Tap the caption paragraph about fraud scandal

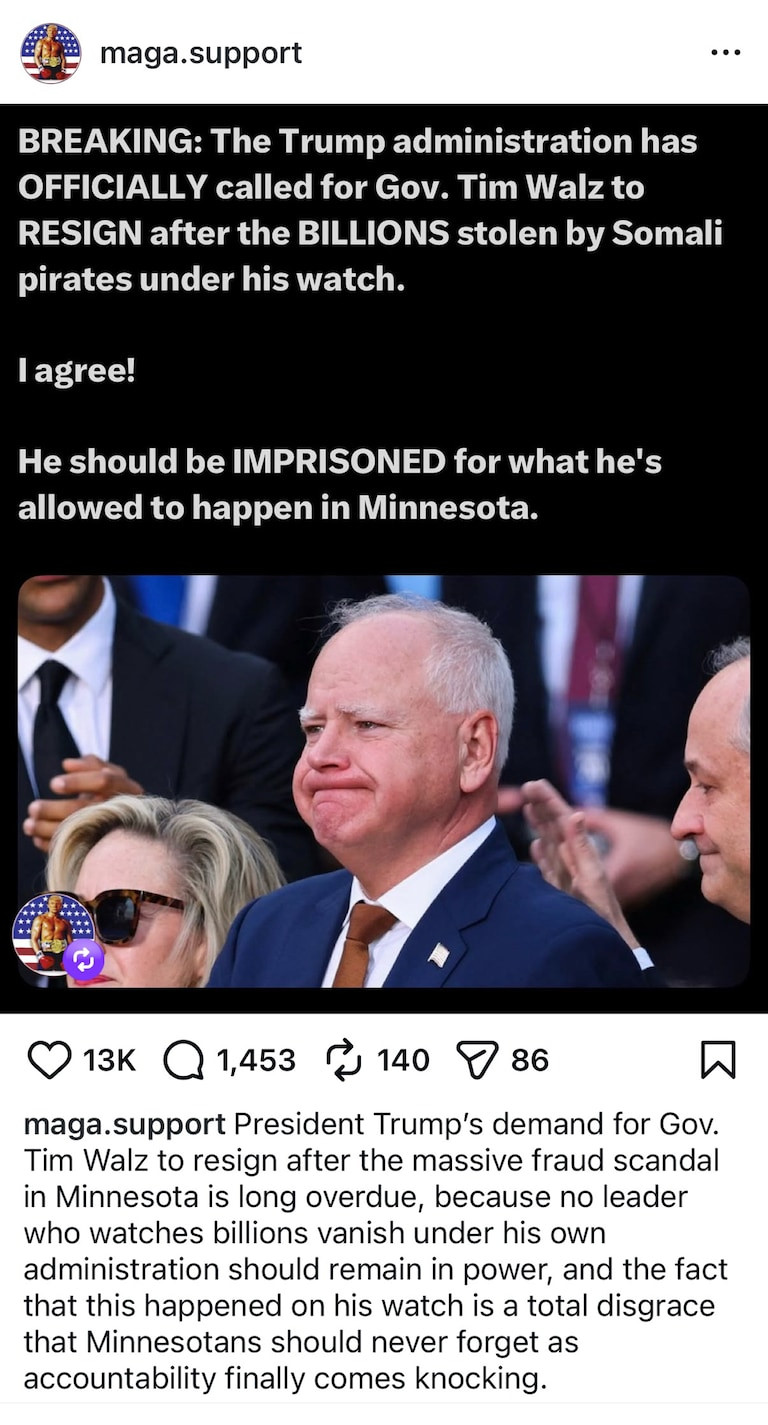376,1251
